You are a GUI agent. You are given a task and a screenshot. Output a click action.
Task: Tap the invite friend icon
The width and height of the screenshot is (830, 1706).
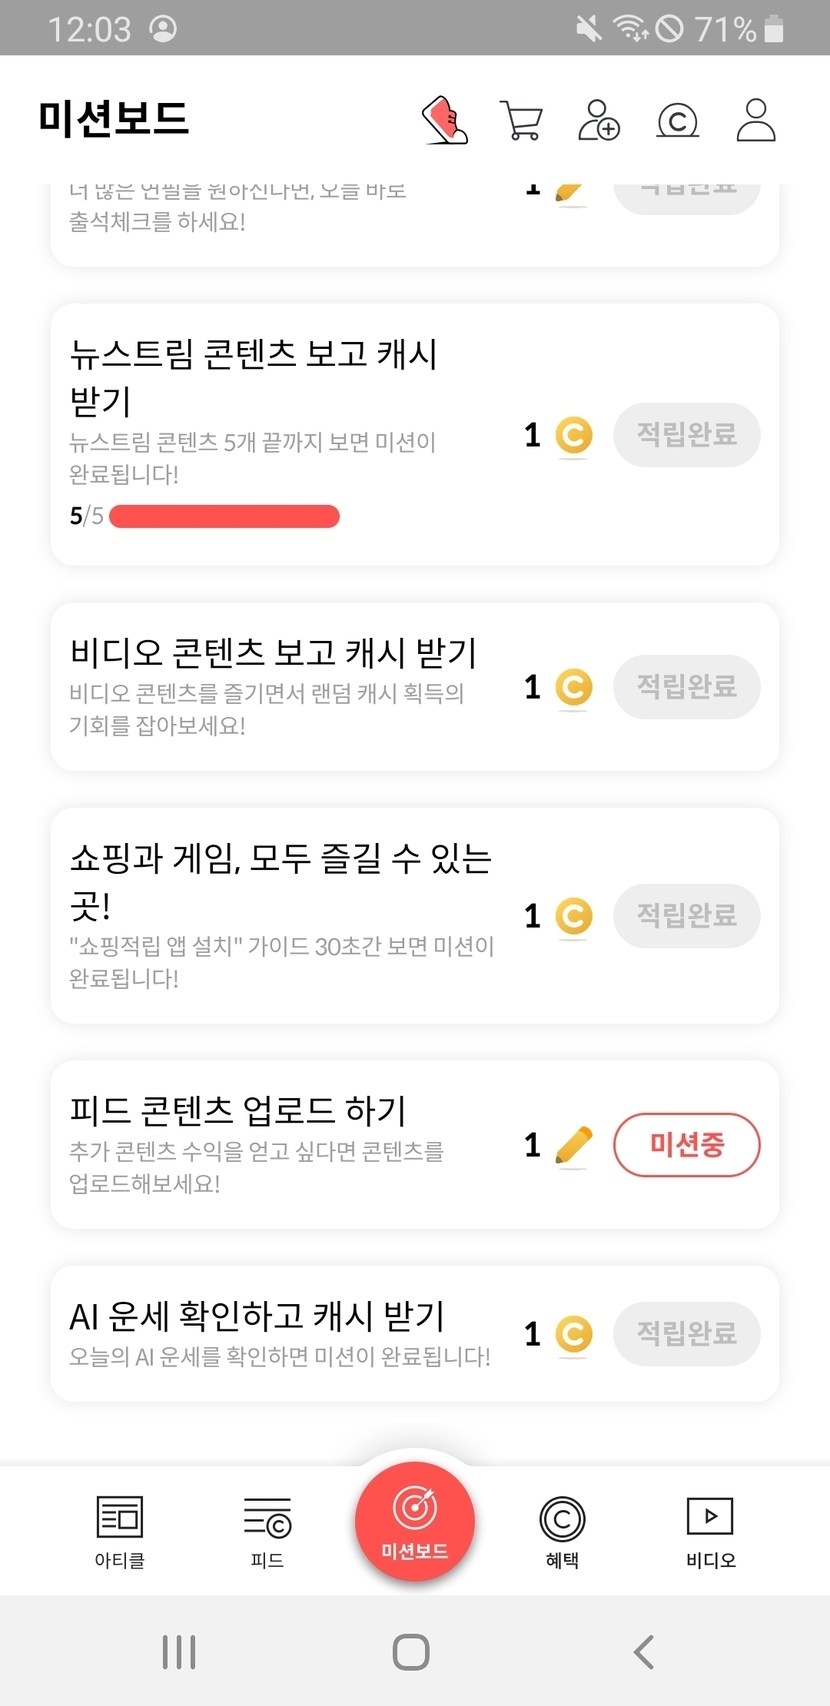click(x=599, y=120)
